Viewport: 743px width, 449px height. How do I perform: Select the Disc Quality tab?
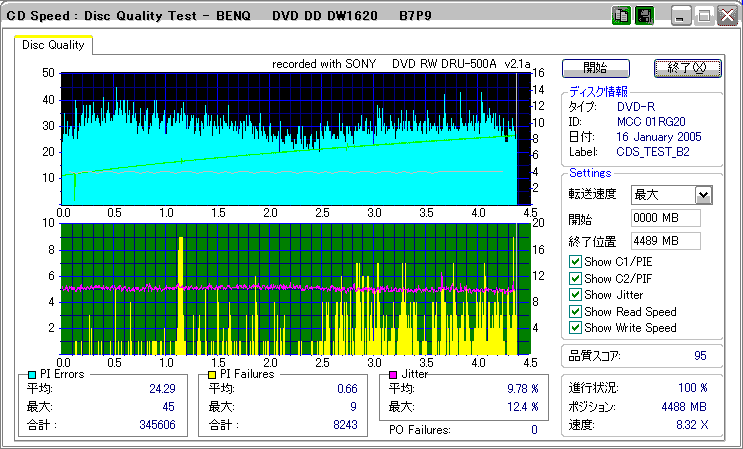[54, 45]
